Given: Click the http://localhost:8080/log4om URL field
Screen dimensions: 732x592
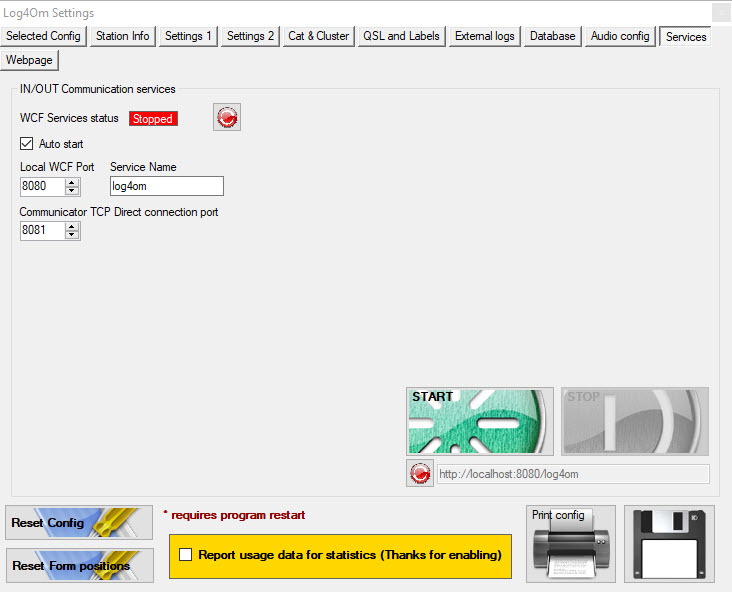Looking at the screenshot, I should click(x=573, y=474).
